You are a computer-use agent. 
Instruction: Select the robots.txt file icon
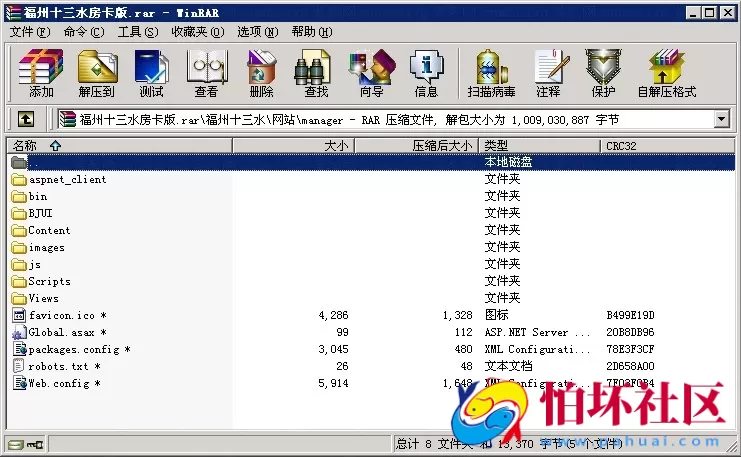[x=18, y=366]
